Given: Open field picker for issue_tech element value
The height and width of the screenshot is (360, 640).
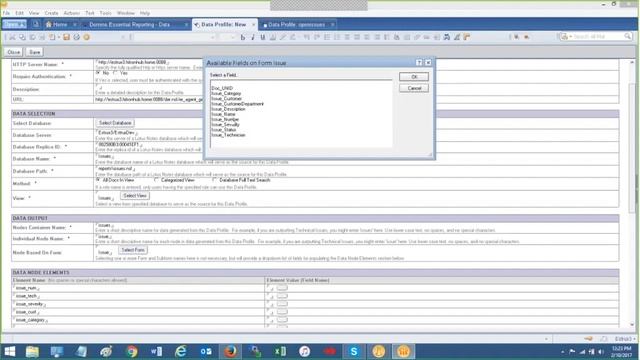Looking at the screenshot, I should [x=282, y=296].
